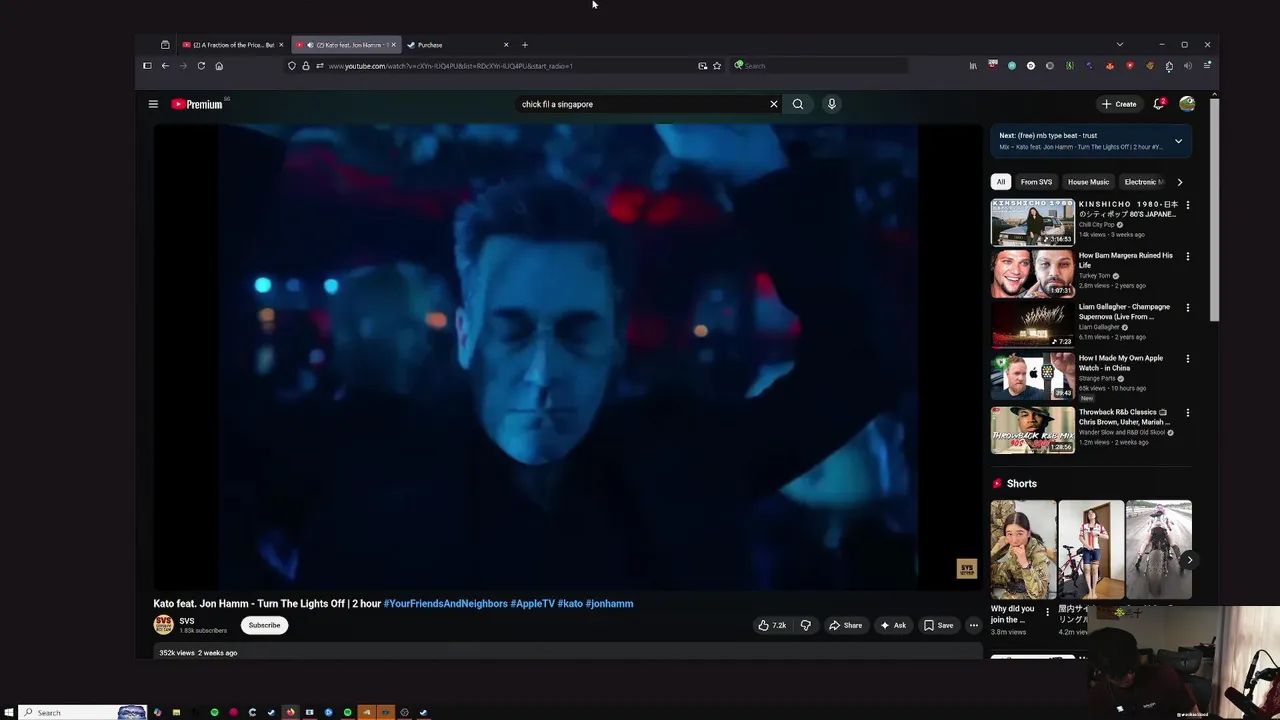Subscribe to the SVS channel
Screen dimensions: 1280x720
click(264, 625)
